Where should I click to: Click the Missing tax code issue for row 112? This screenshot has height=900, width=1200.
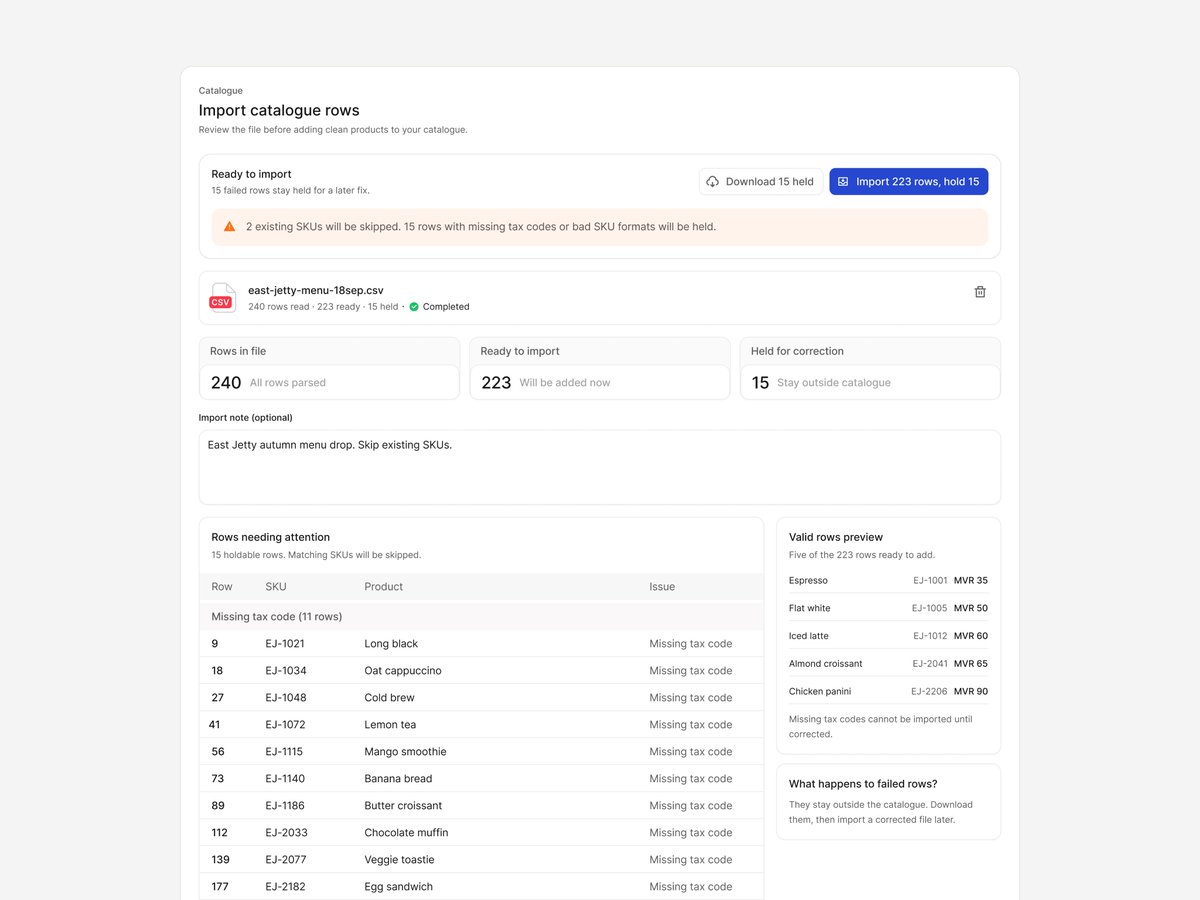pos(691,833)
